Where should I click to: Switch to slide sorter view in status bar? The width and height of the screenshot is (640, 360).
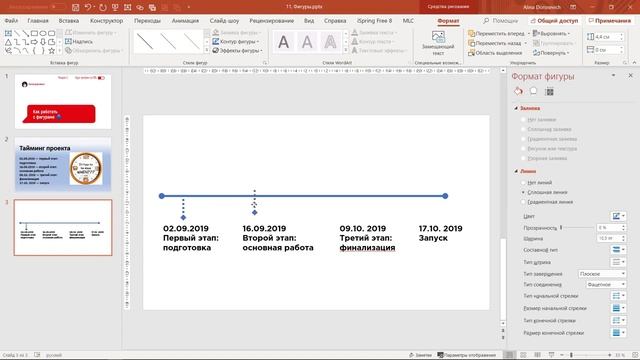coord(523,355)
